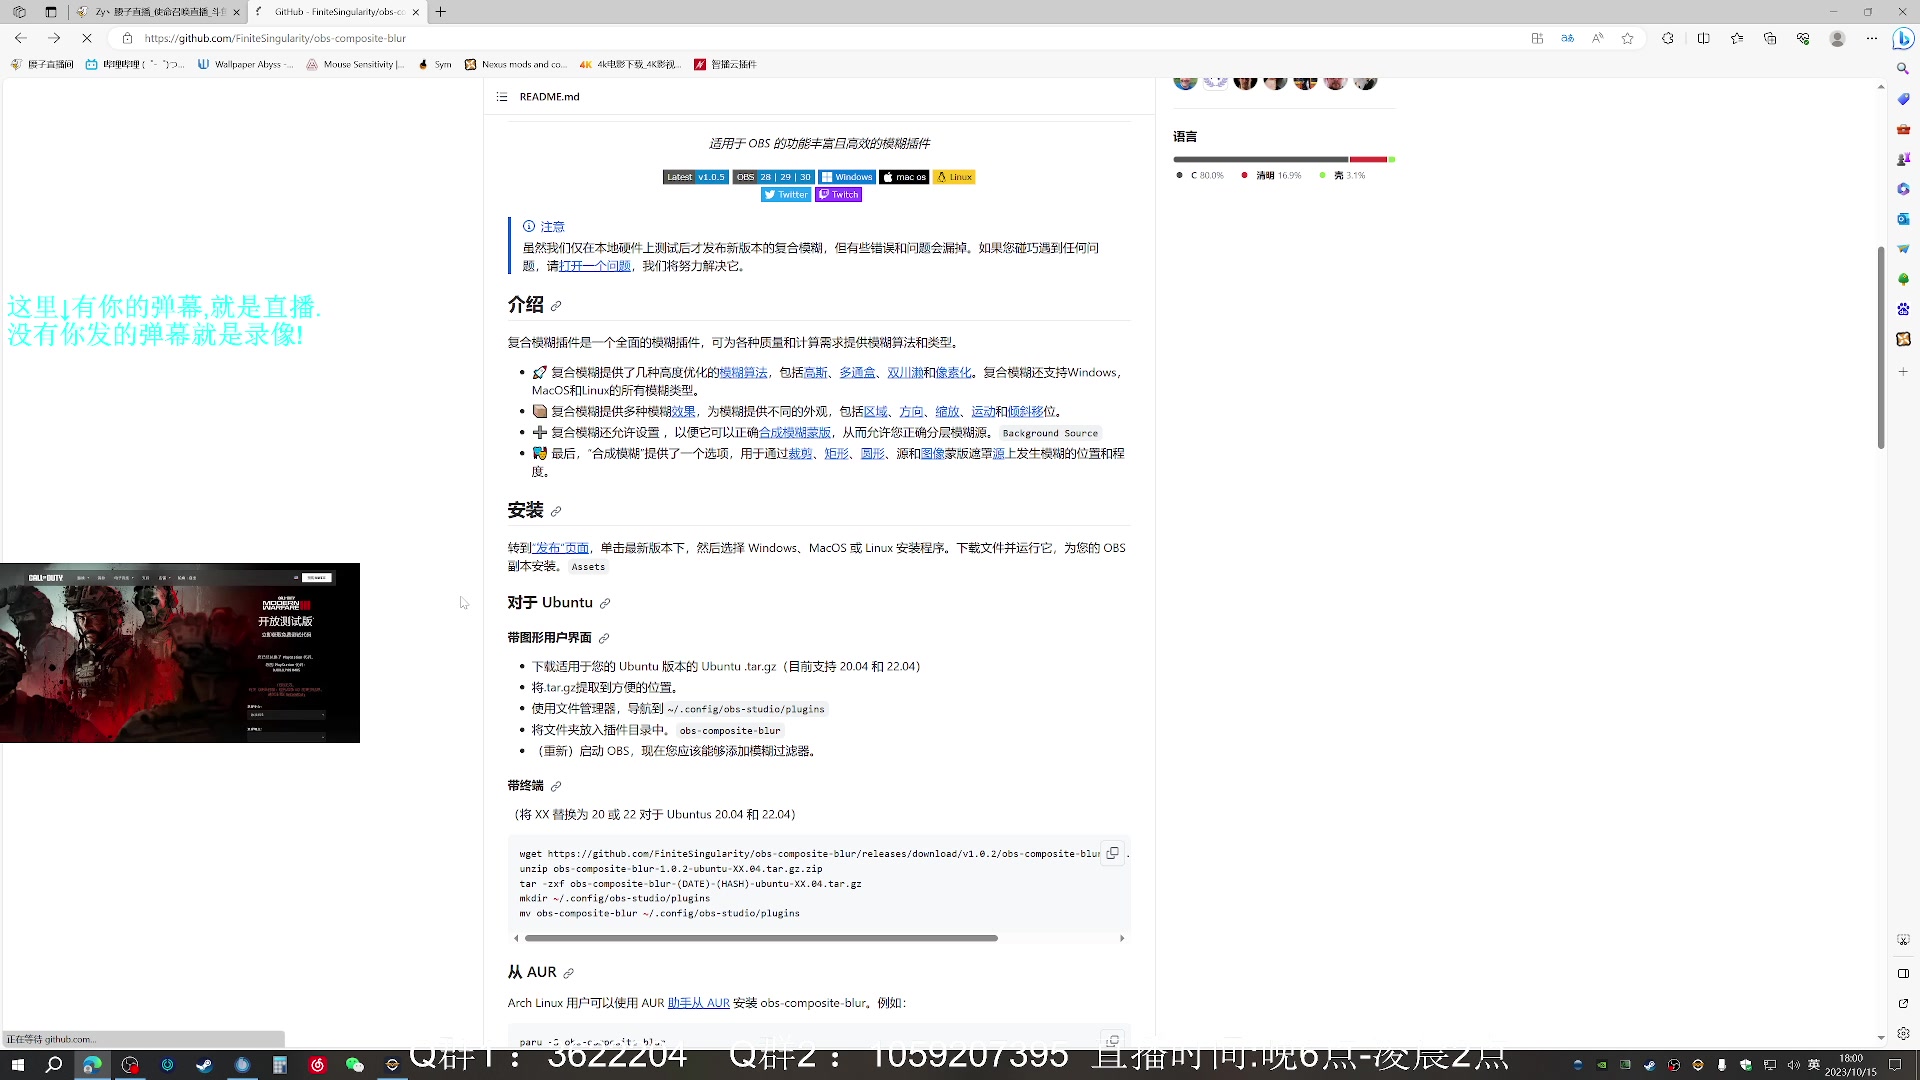
Task: Open the Bing Copilot sidebar
Action: click(x=1903, y=39)
